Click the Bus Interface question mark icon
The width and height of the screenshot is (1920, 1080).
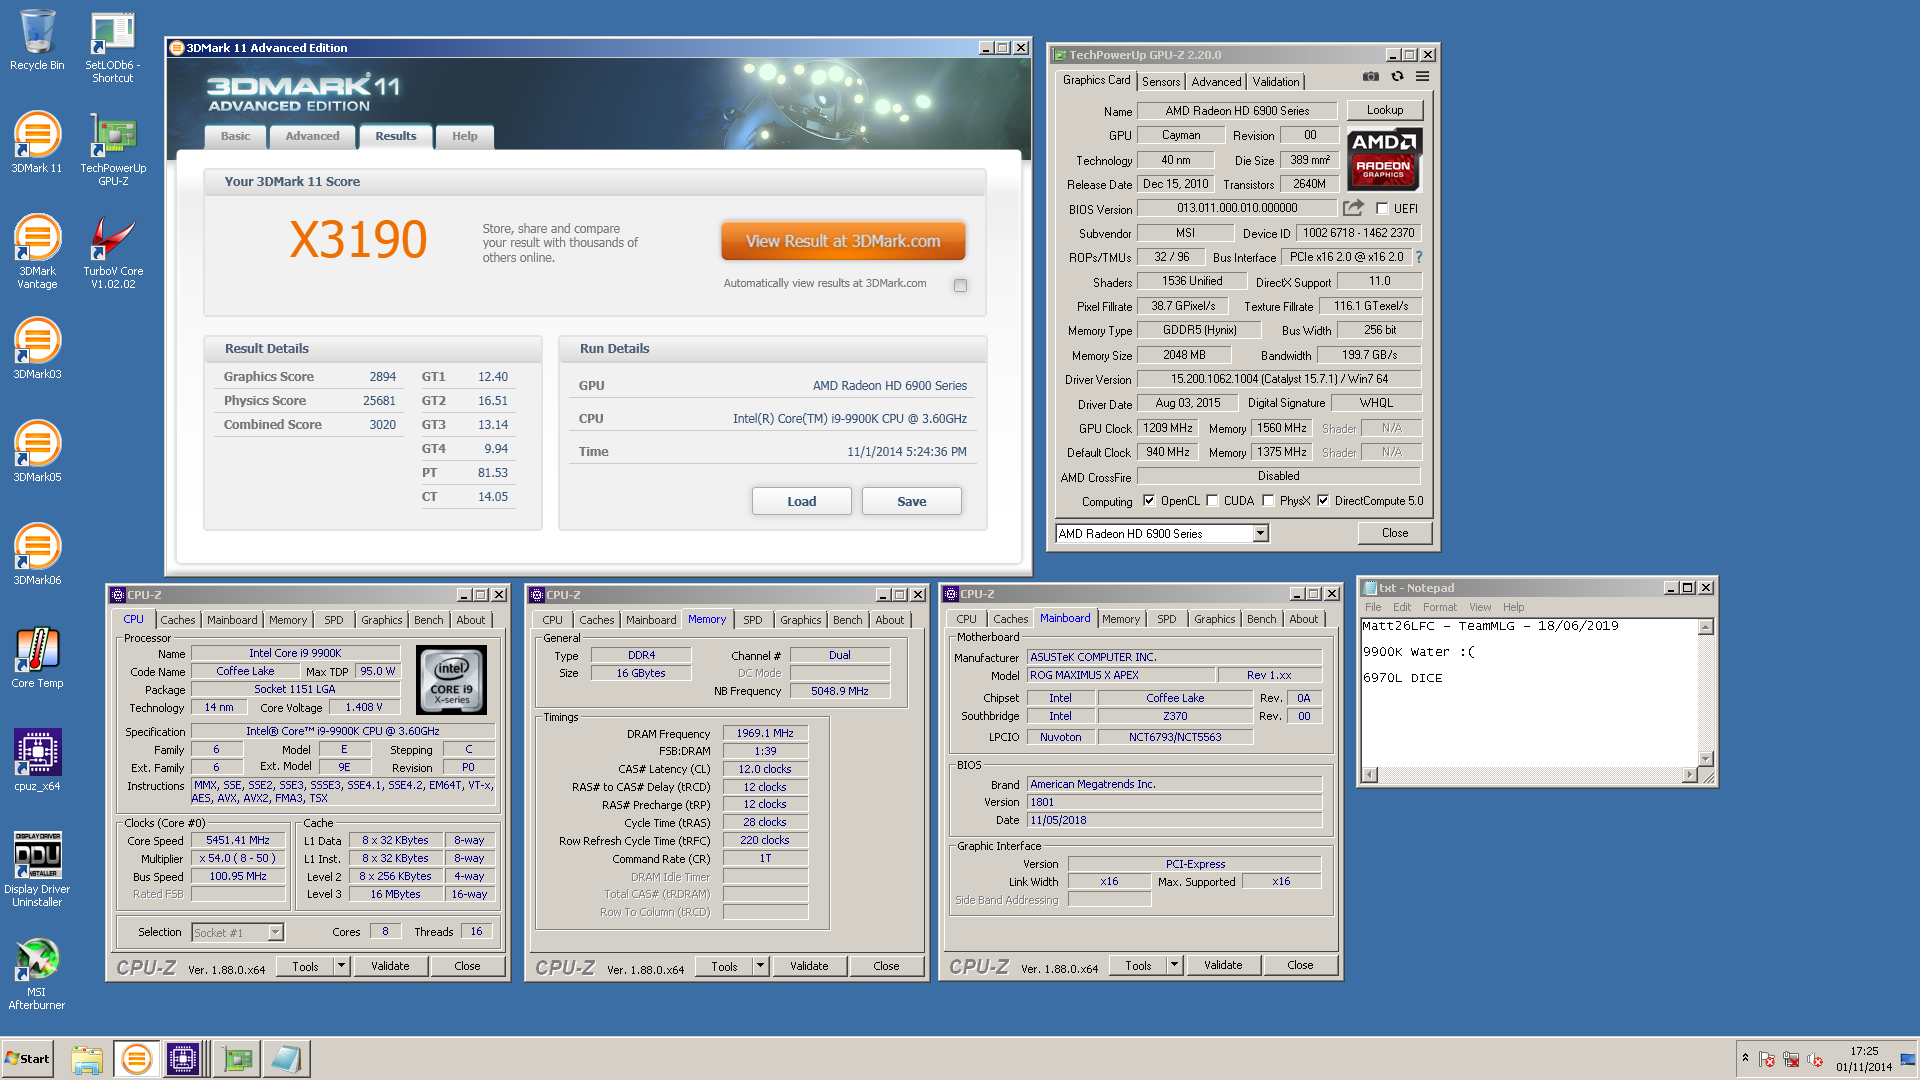1418,257
